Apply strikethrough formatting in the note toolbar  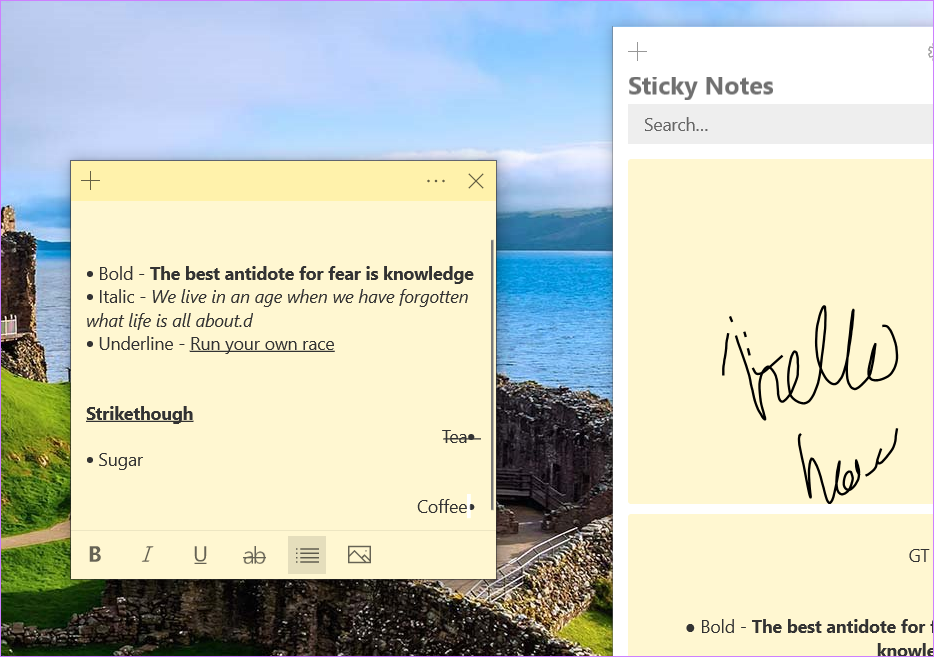(254, 554)
